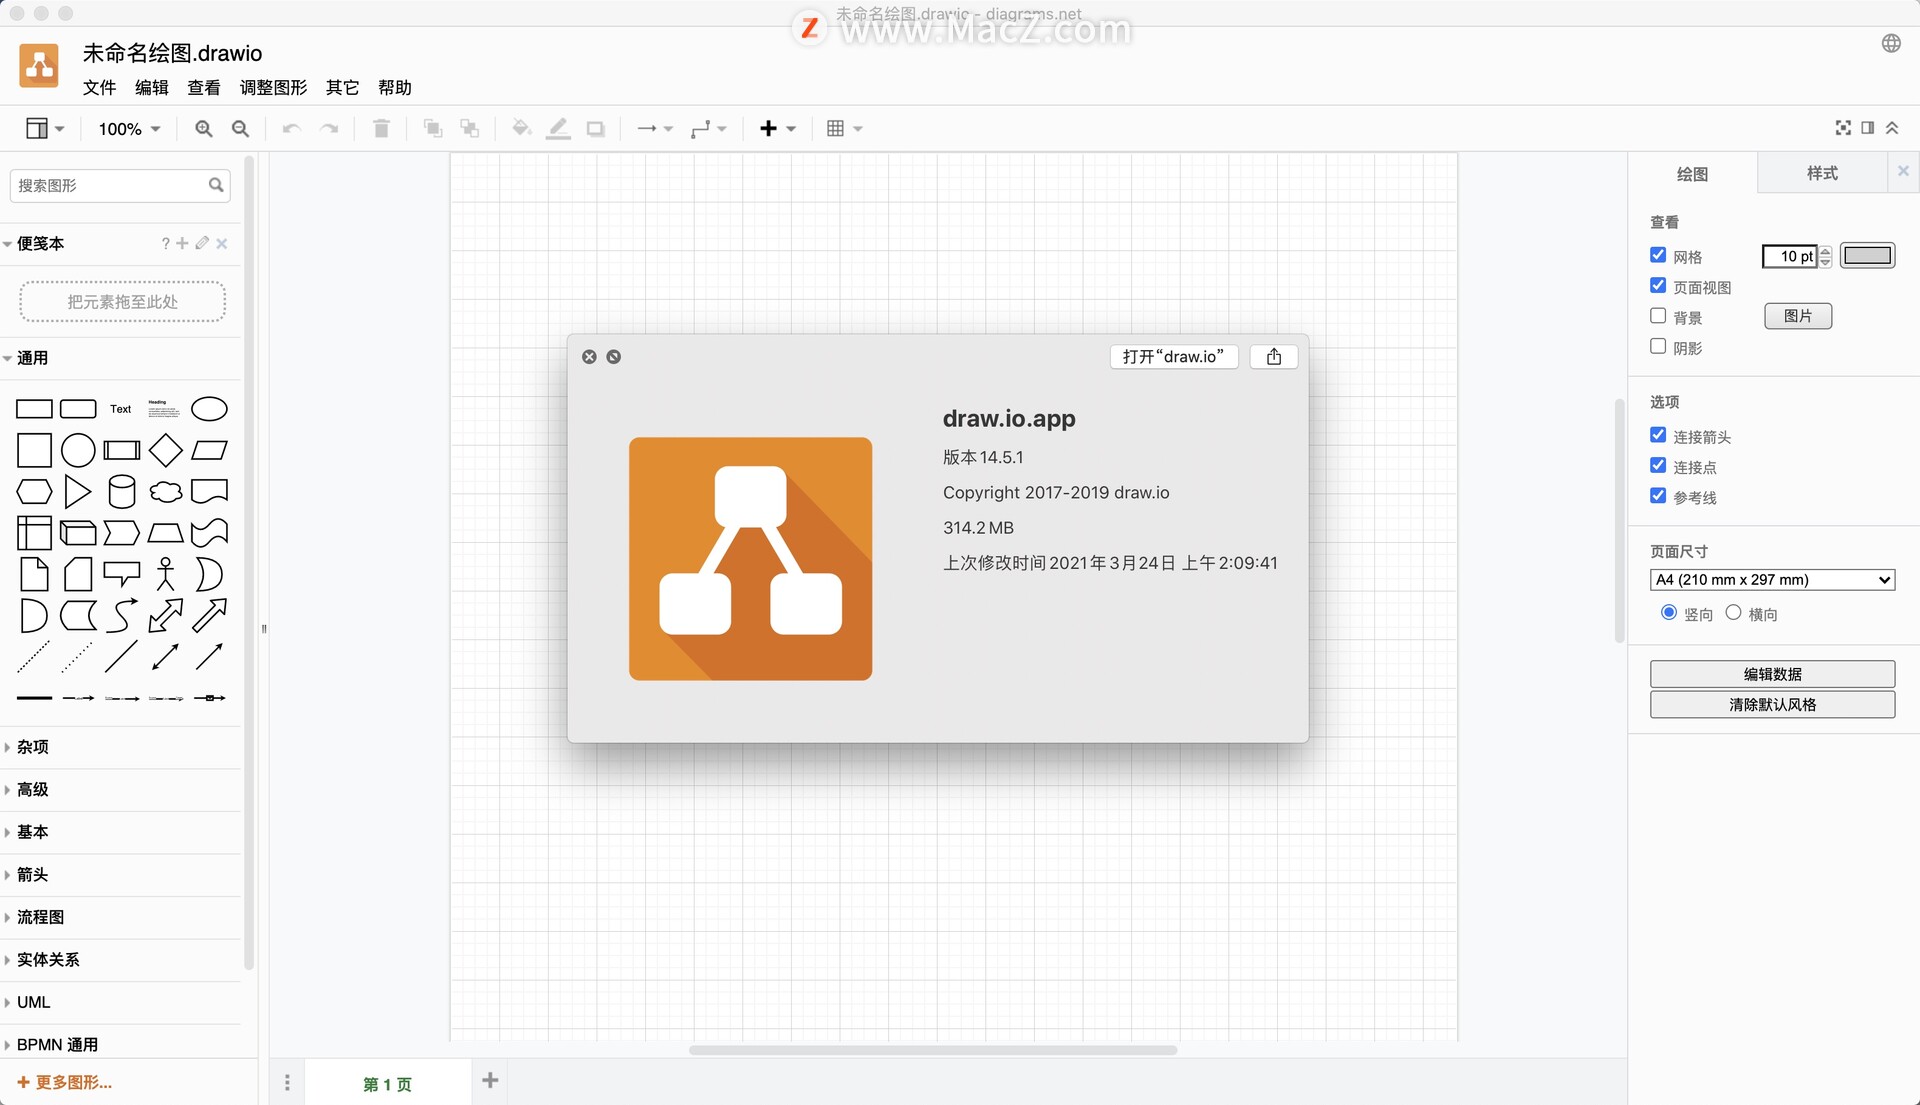Click the share icon in info dialog
The image size is (1920, 1105).
point(1274,357)
